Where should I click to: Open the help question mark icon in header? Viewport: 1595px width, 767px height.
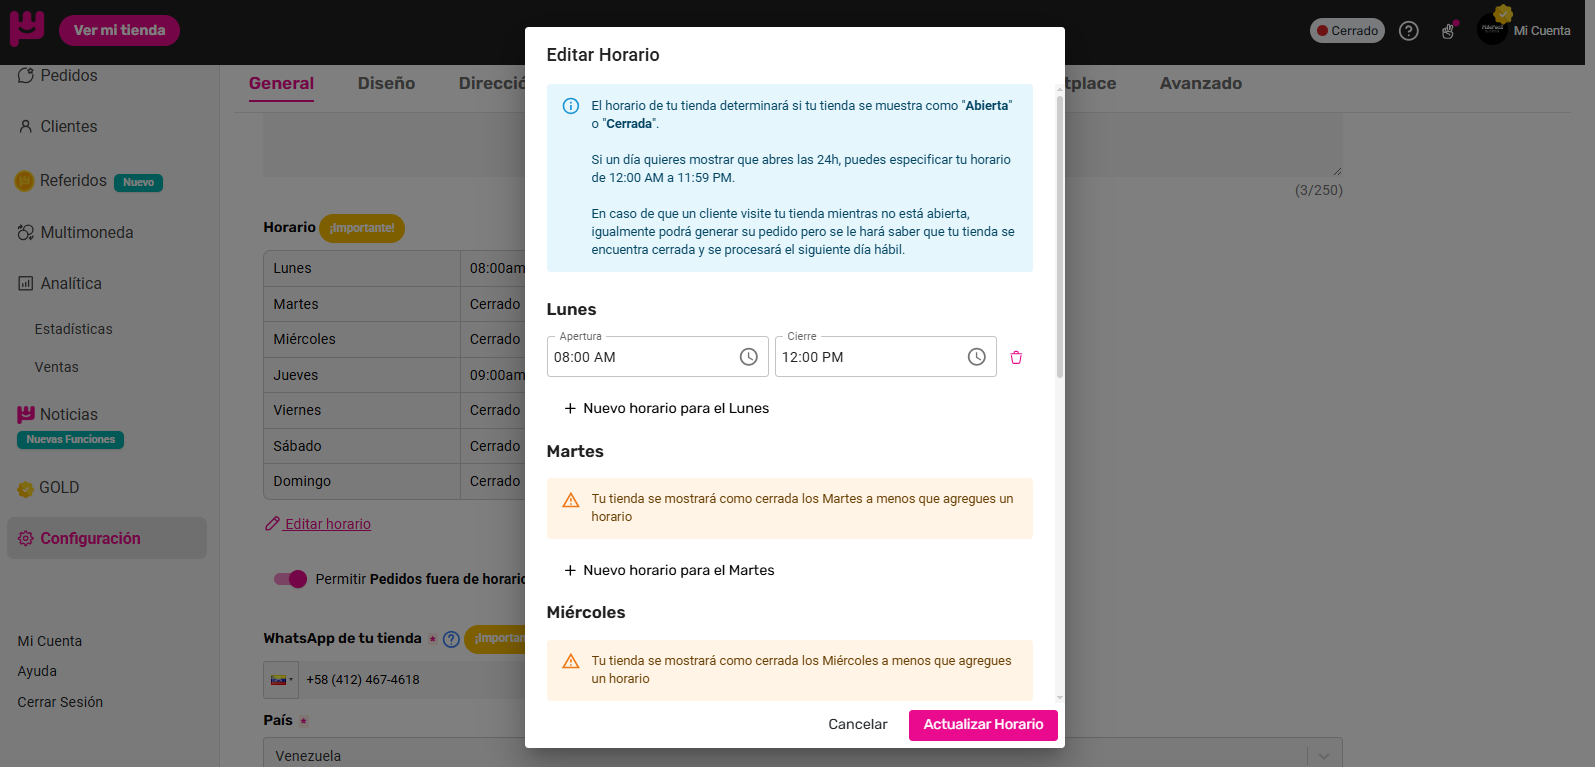click(1409, 31)
